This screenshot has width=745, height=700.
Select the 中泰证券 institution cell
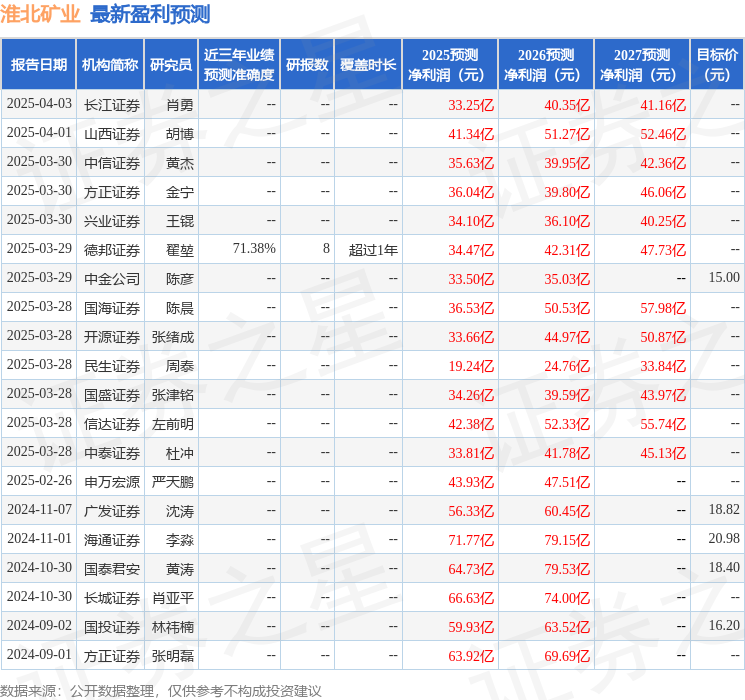click(x=112, y=453)
